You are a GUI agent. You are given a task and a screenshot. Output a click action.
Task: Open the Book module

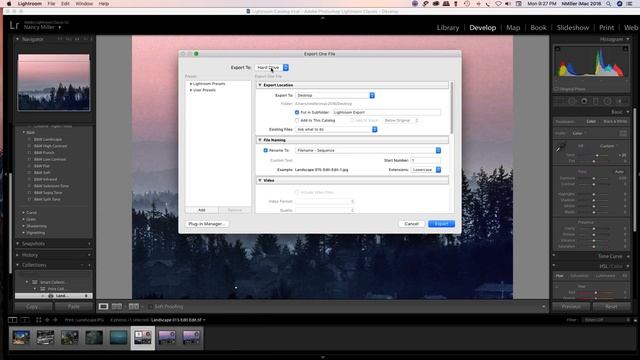538,27
